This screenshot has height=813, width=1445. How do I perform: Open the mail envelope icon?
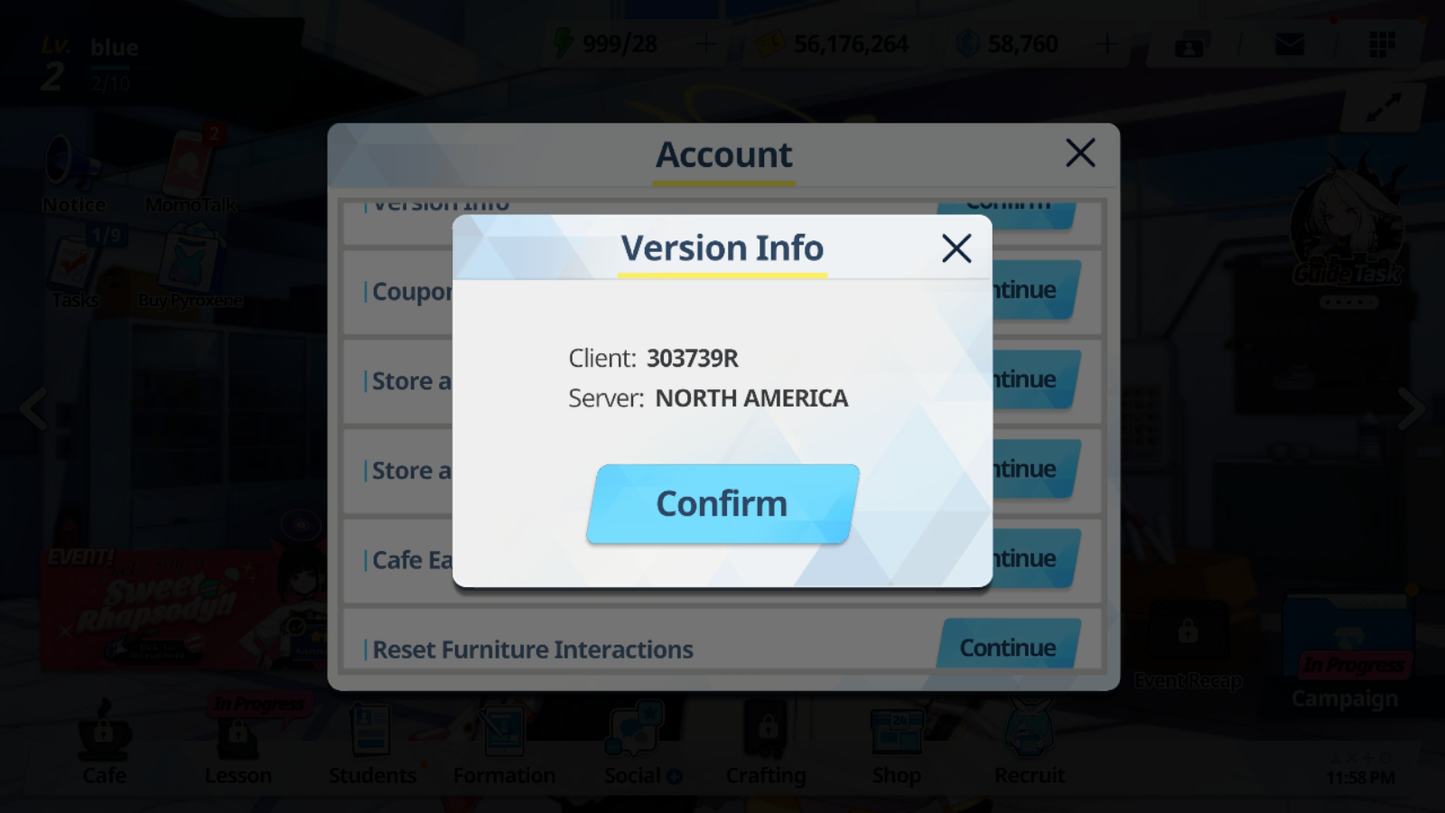[x=1290, y=44]
